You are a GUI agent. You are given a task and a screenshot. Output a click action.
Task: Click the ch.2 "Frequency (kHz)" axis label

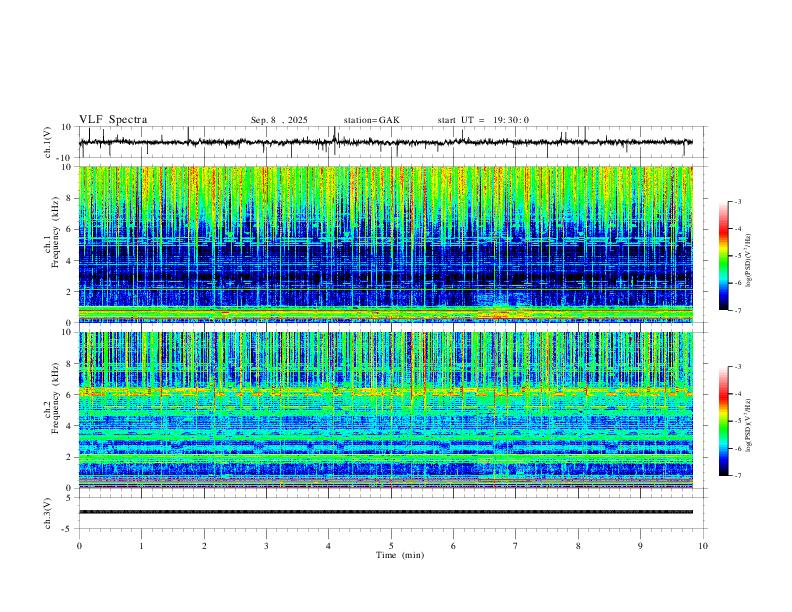(x=56, y=398)
